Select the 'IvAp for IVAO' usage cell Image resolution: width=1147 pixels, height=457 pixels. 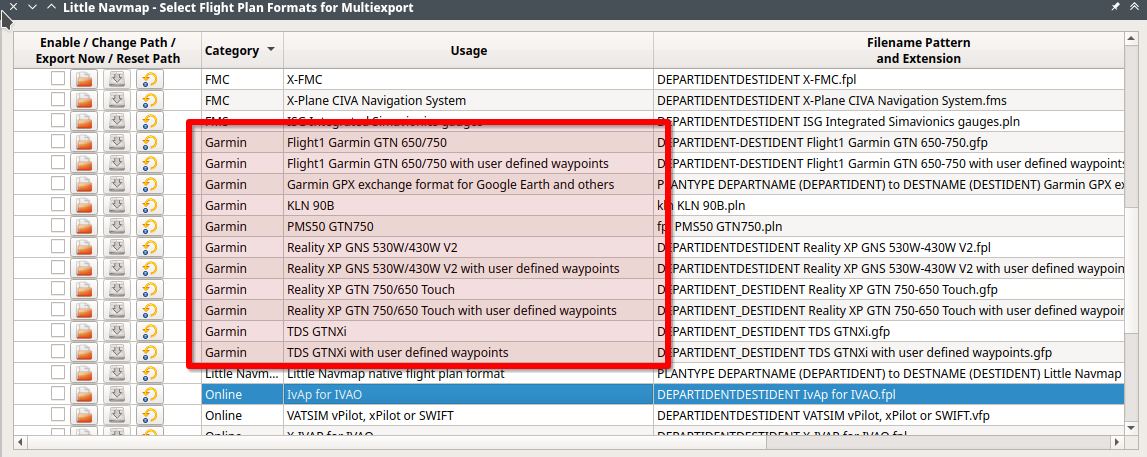468,395
